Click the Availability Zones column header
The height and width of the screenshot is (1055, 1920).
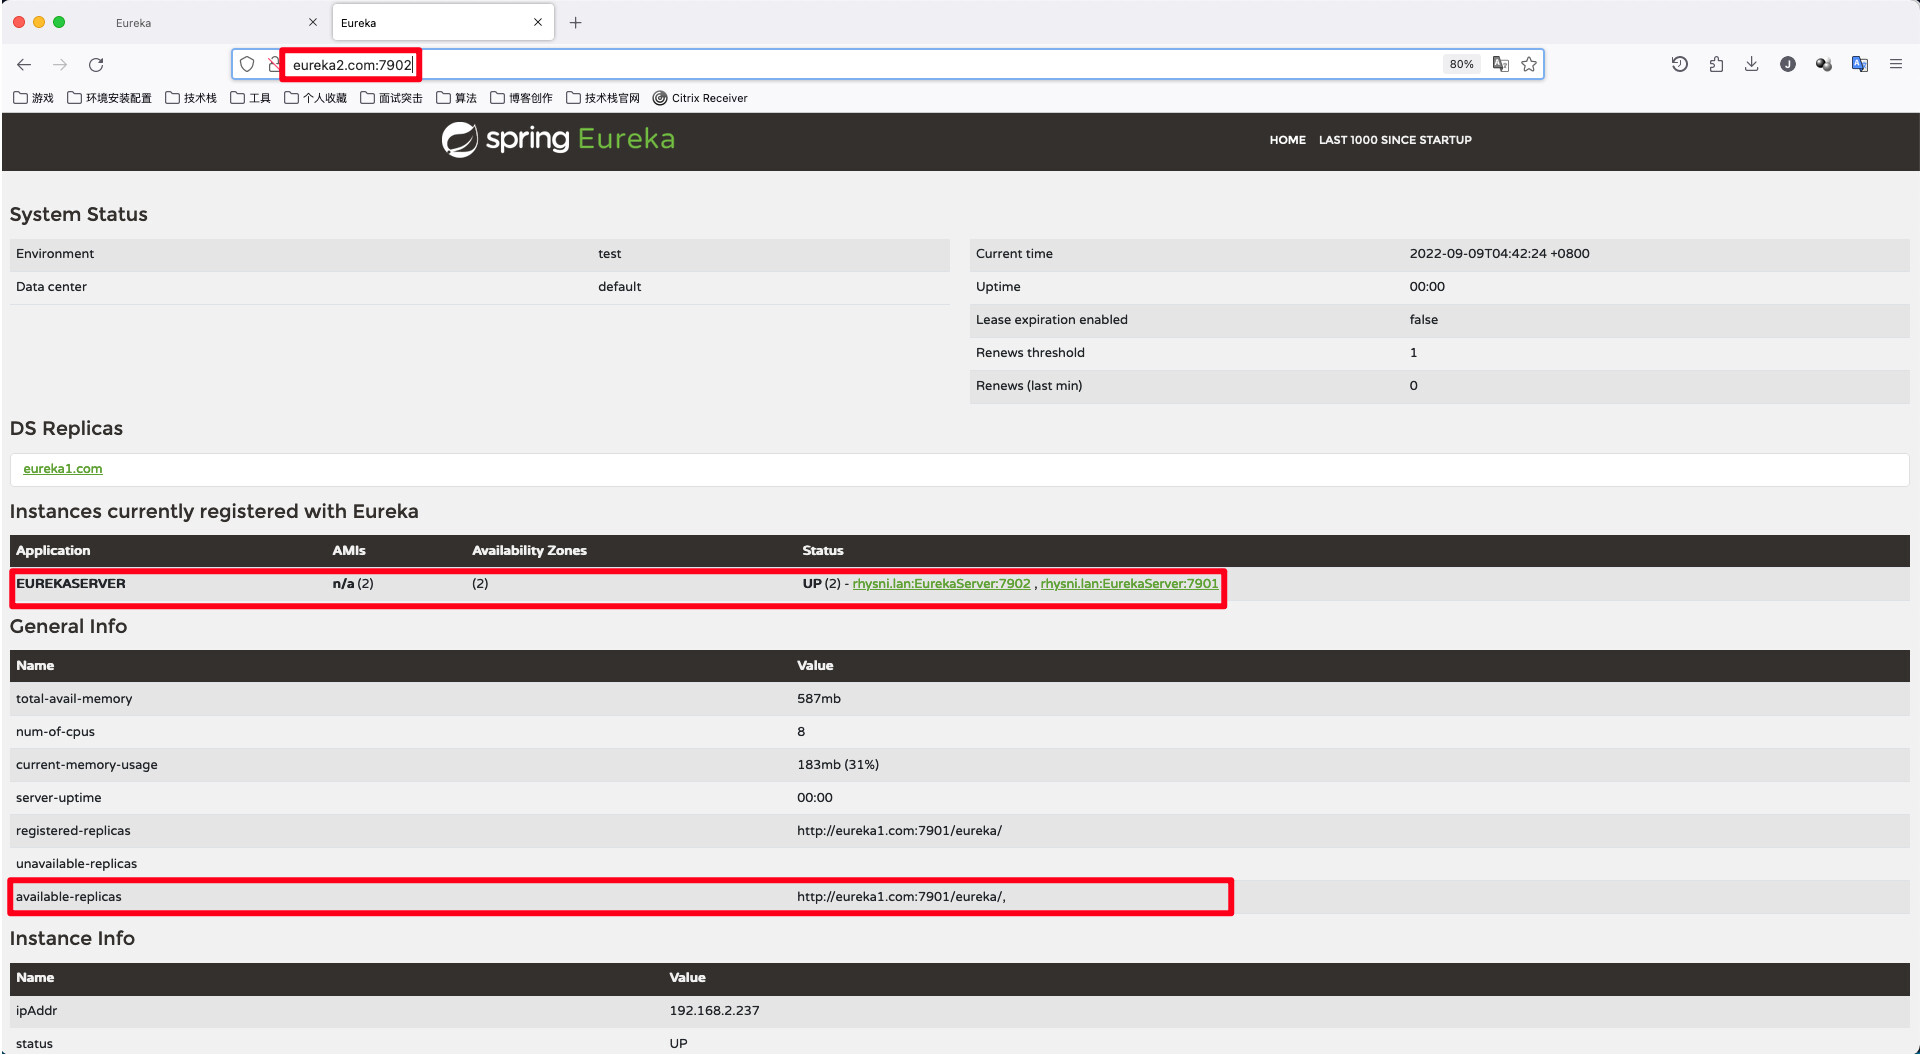point(529,551)
